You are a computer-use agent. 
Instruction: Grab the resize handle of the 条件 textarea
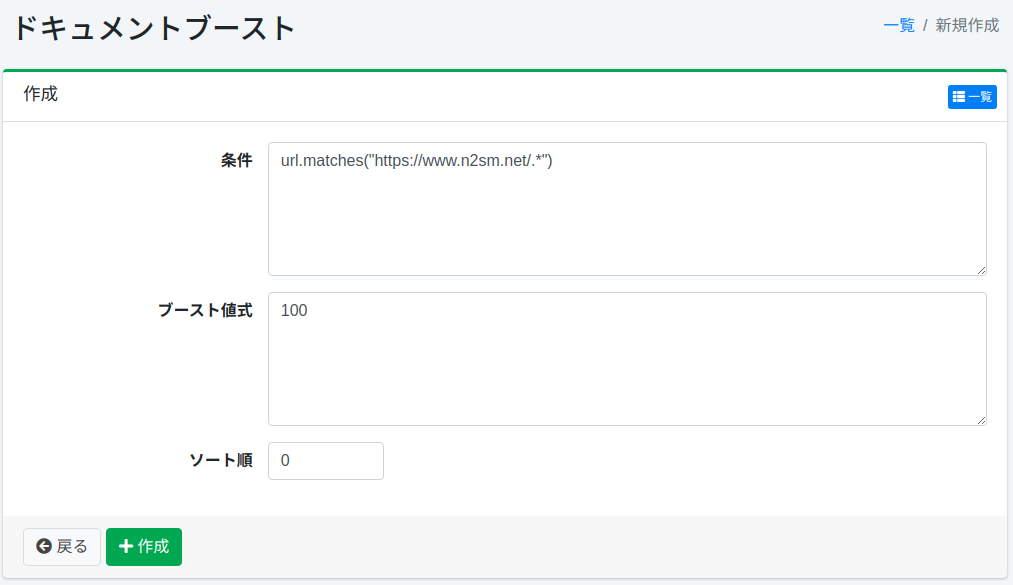click(981, 270)
